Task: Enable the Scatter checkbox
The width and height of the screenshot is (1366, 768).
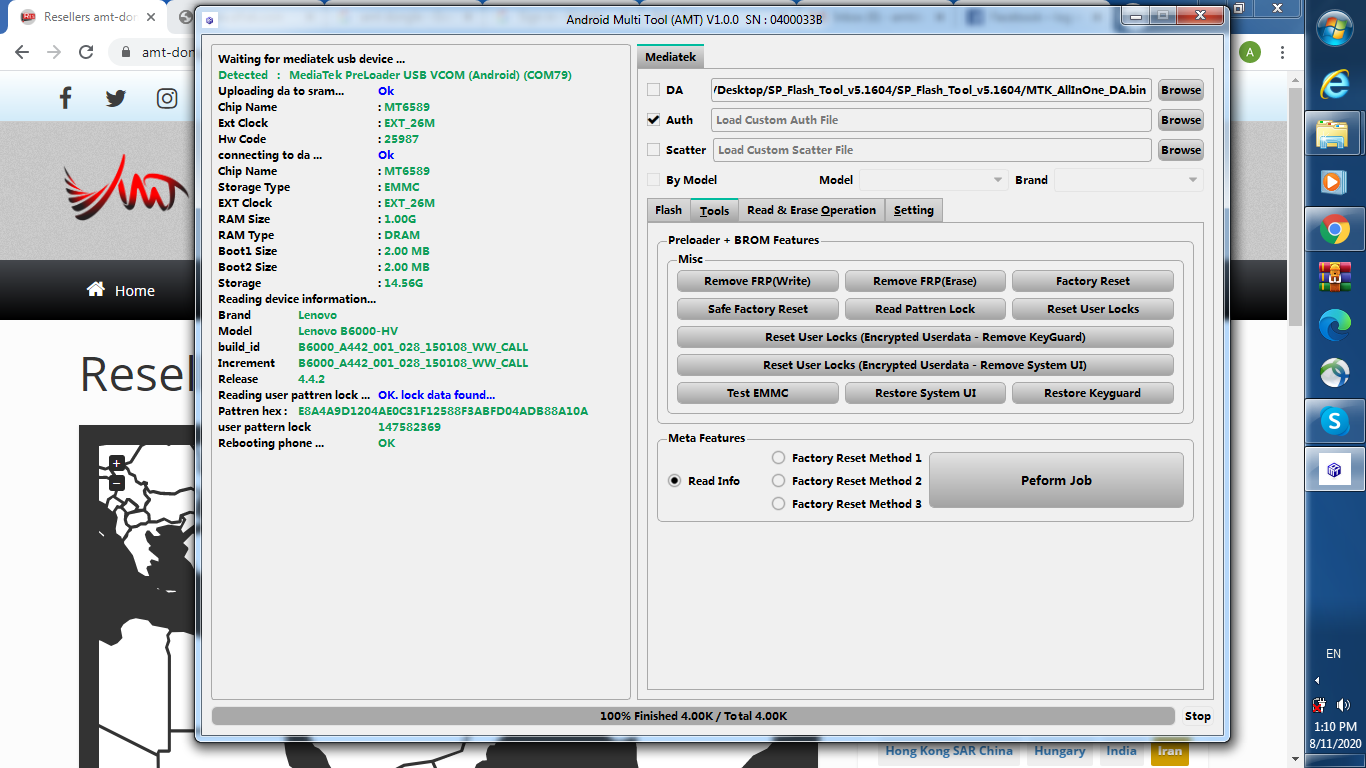Action: tap(653, 150)
